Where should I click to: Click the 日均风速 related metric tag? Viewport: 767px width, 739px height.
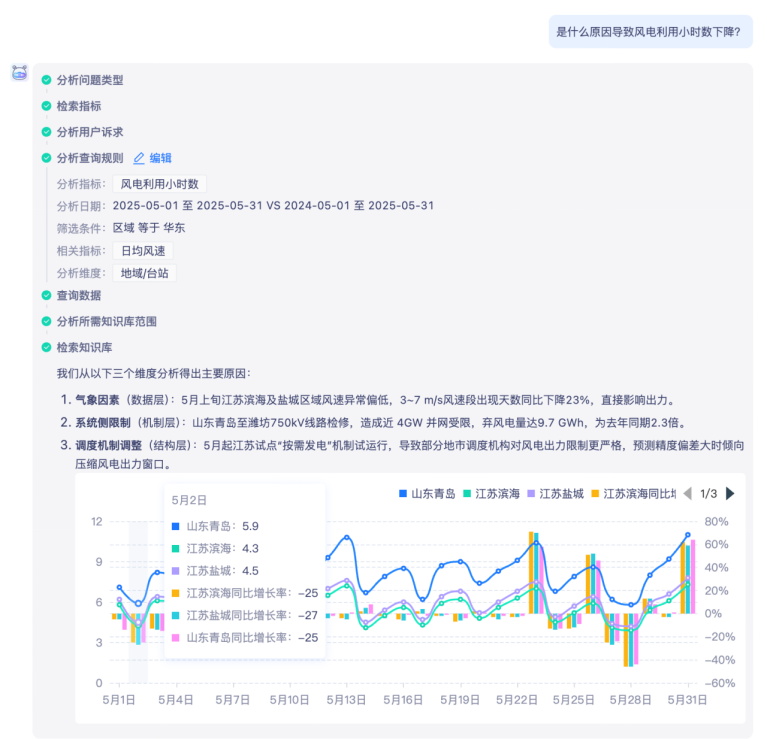(143, 251)
